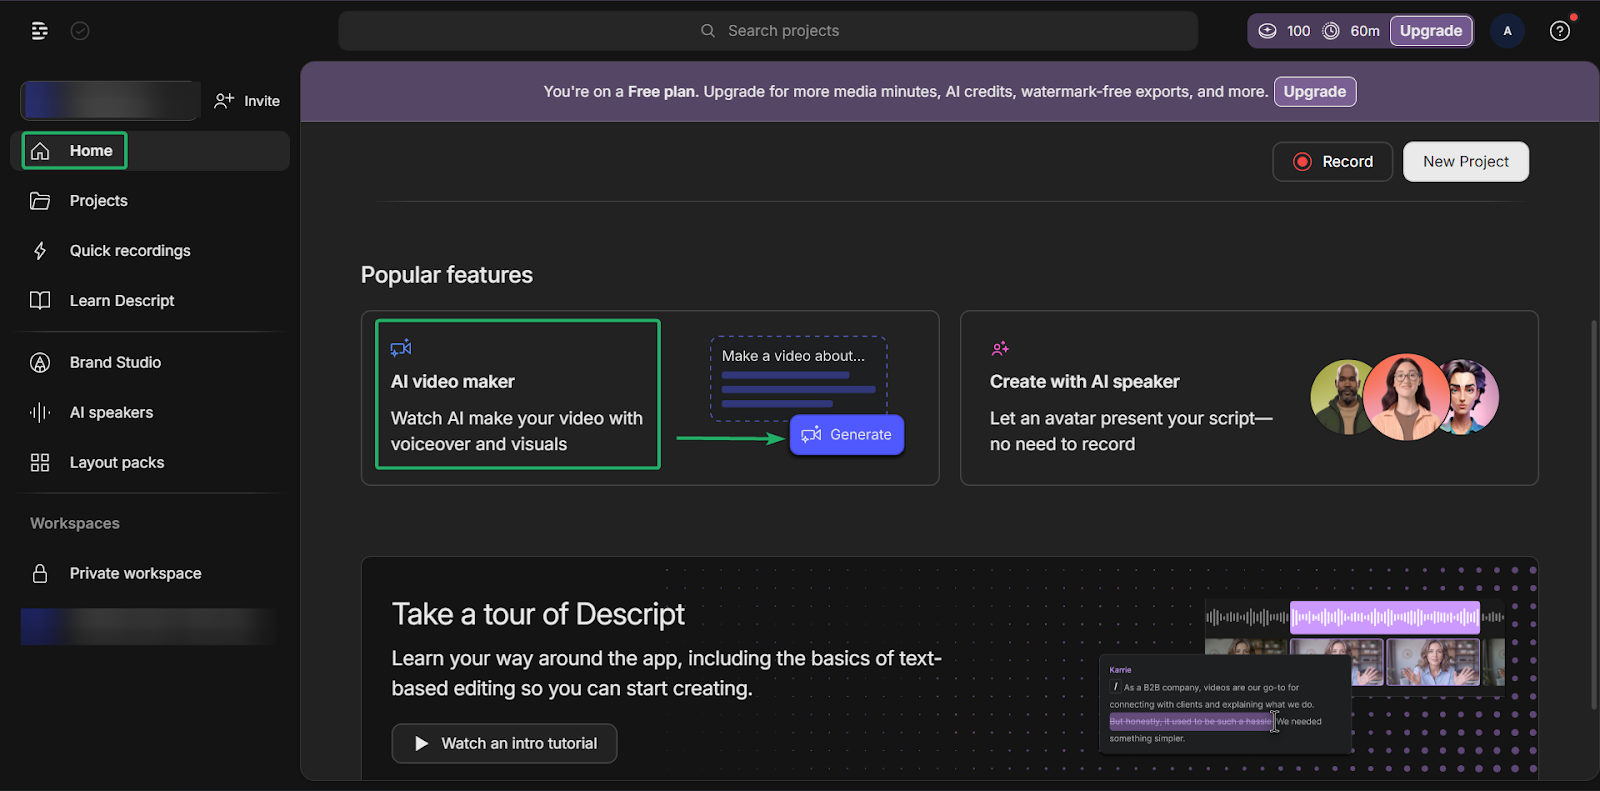Click the Projects folder icon

40,201
